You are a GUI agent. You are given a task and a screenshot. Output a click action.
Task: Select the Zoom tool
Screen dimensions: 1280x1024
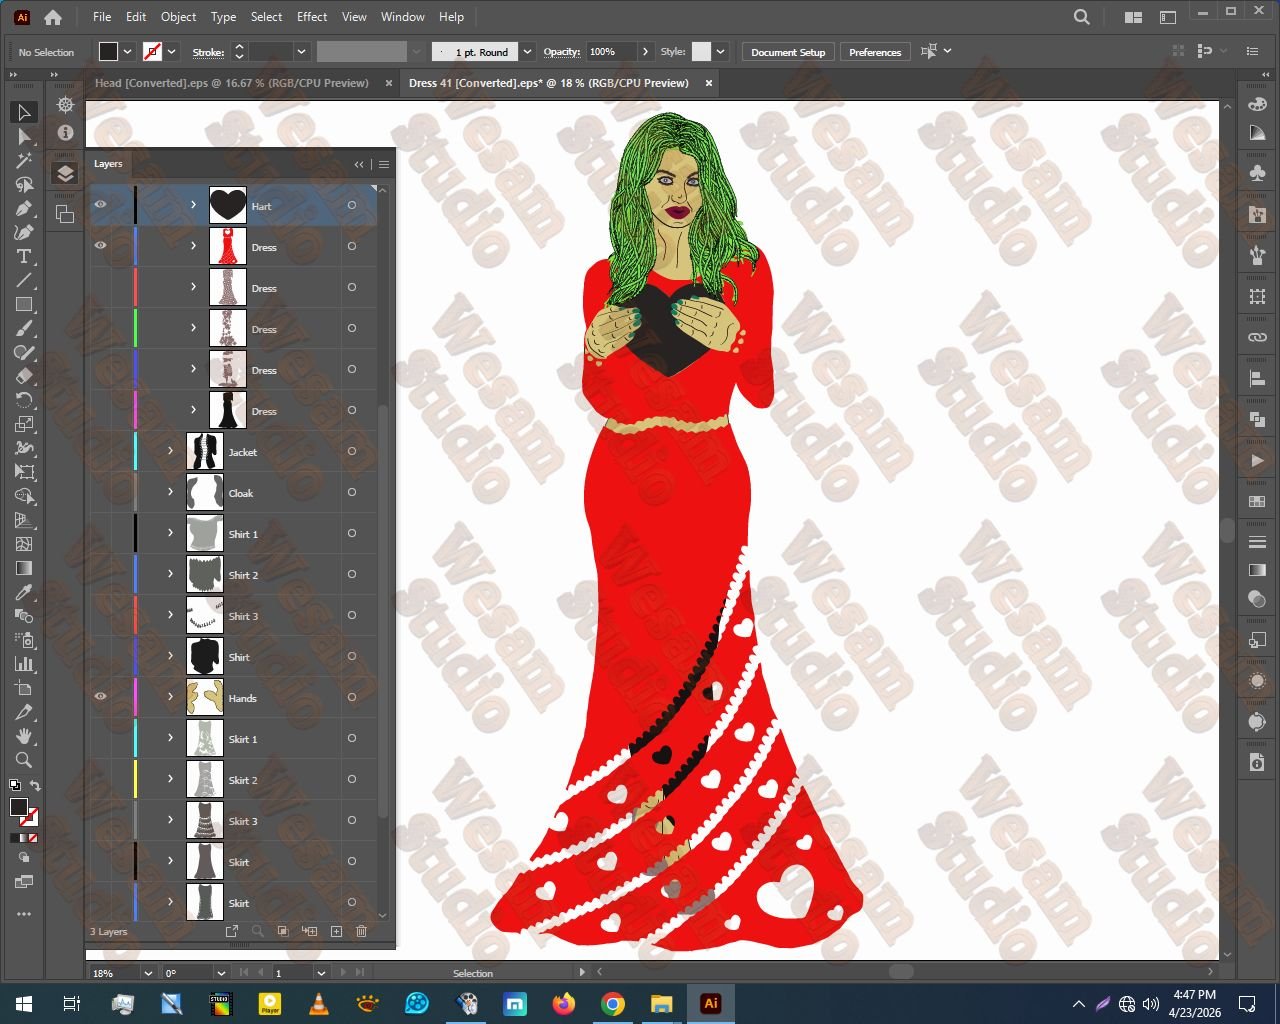[24, 760]
